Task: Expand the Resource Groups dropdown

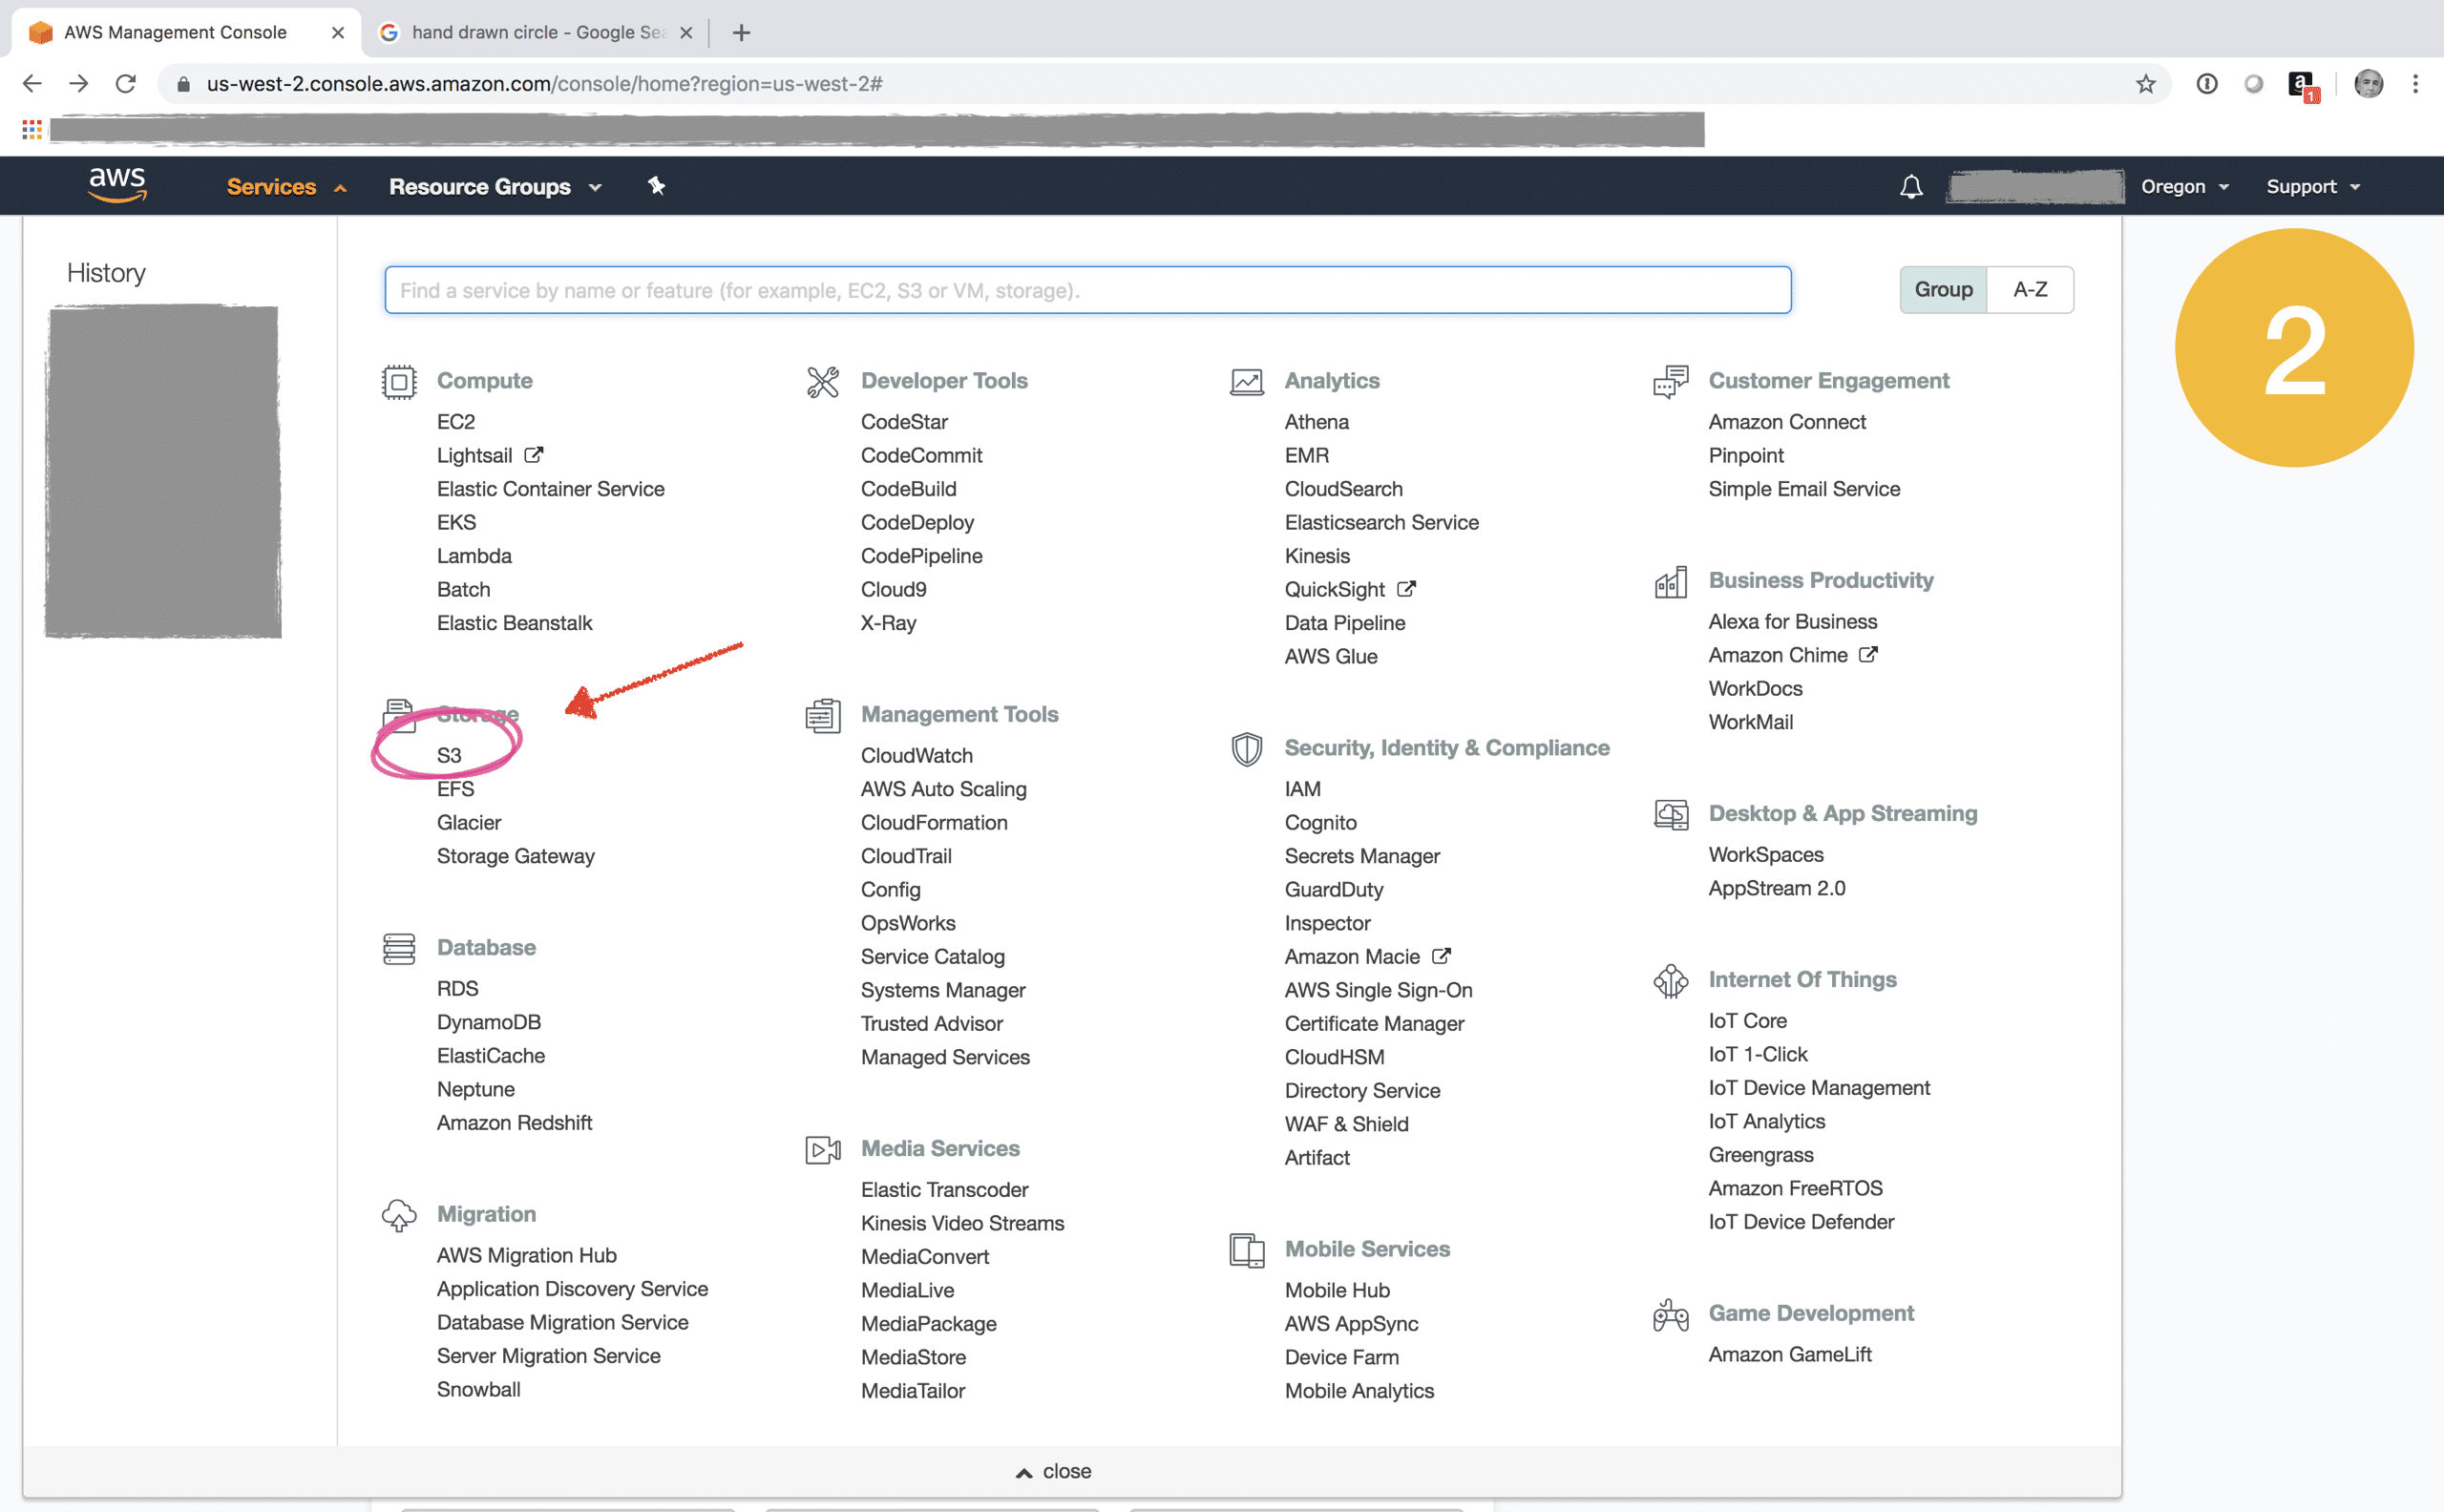Action: pyautogui.click(x=495, y=187)
